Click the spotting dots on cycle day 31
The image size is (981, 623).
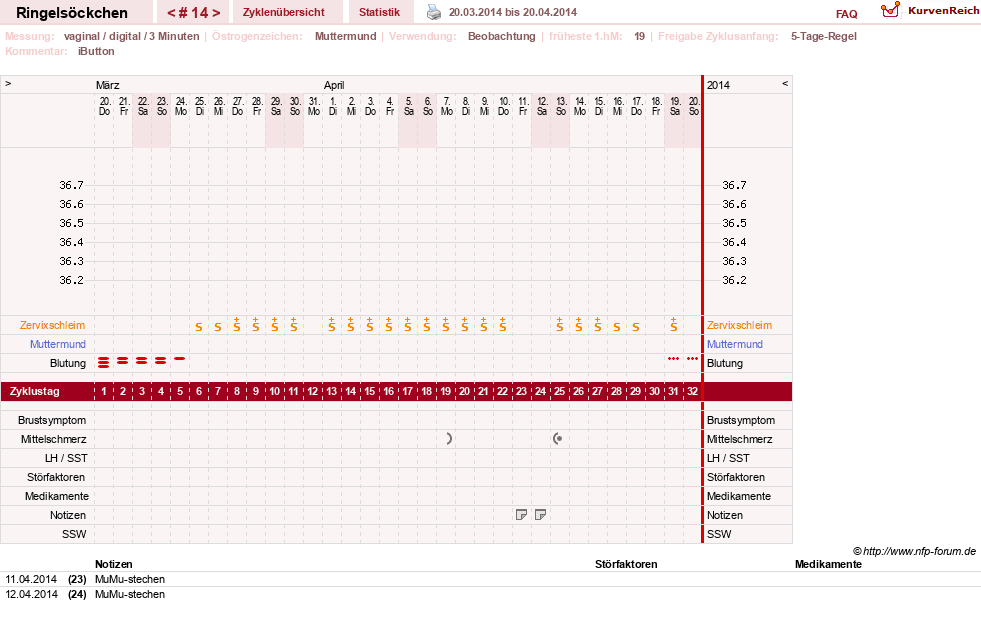673,358
